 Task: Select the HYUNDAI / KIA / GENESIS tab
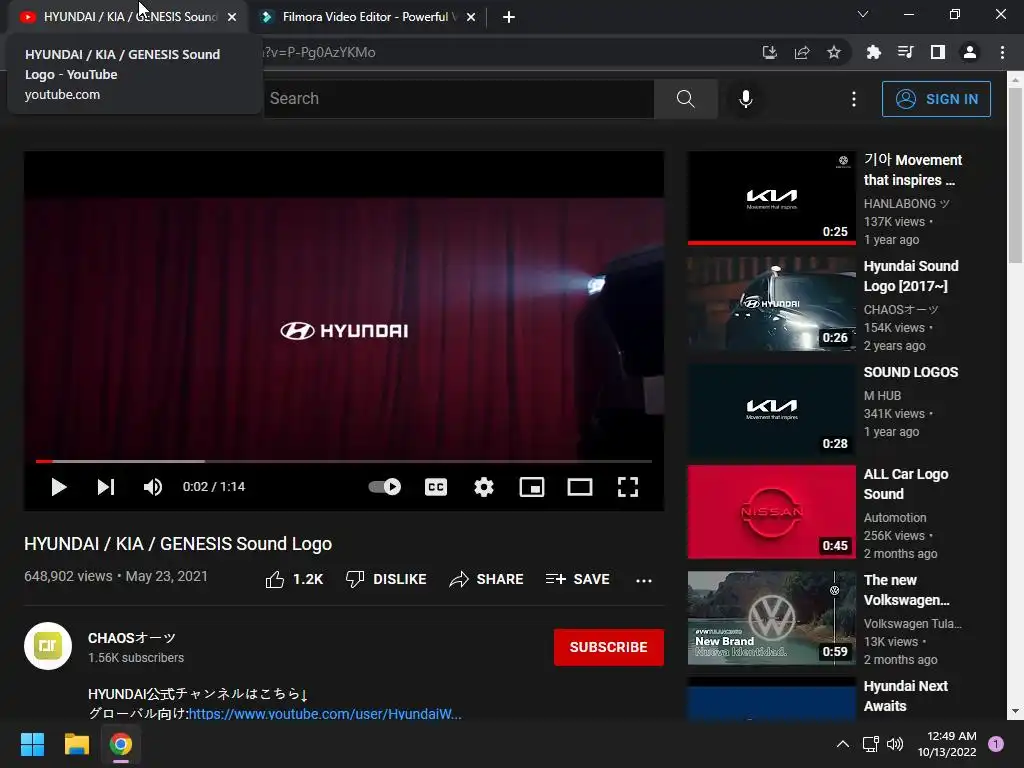129,17
